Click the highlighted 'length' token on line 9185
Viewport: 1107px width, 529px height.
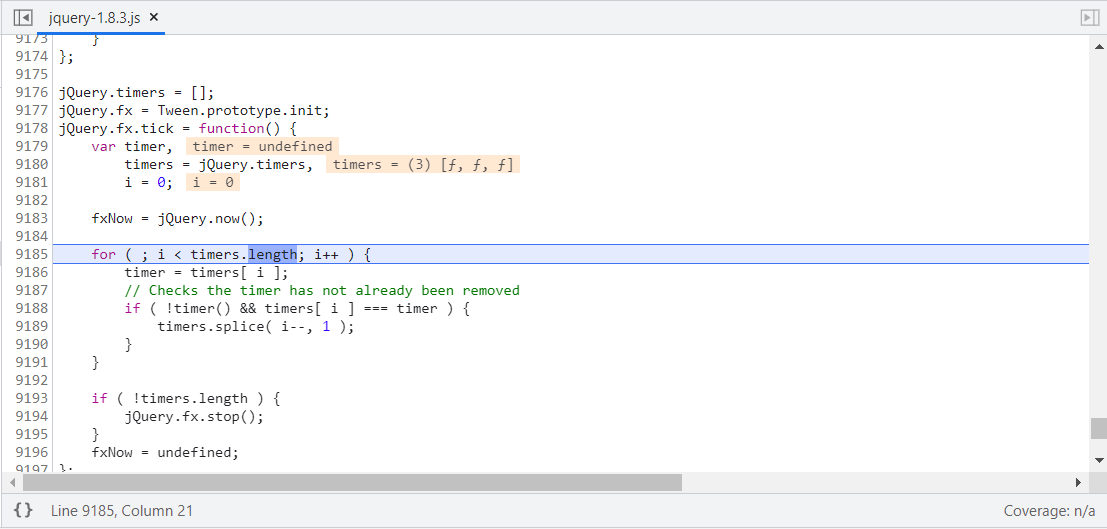click(x=272, y=254)
